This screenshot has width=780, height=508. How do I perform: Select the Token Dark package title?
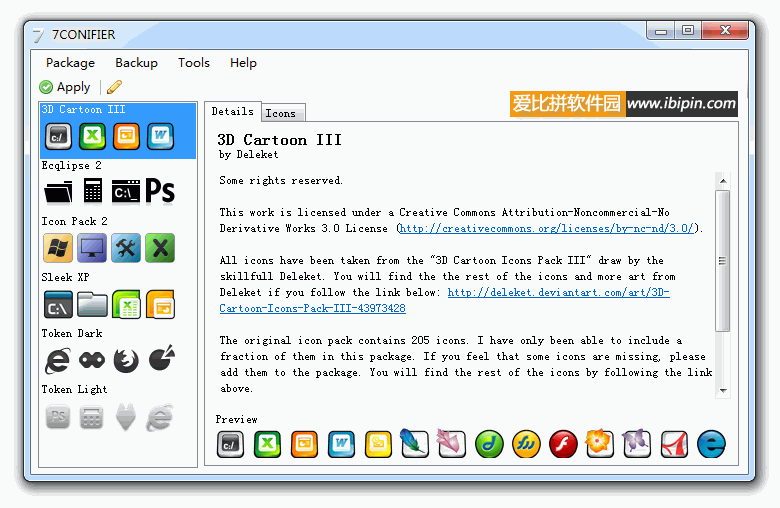72,333
